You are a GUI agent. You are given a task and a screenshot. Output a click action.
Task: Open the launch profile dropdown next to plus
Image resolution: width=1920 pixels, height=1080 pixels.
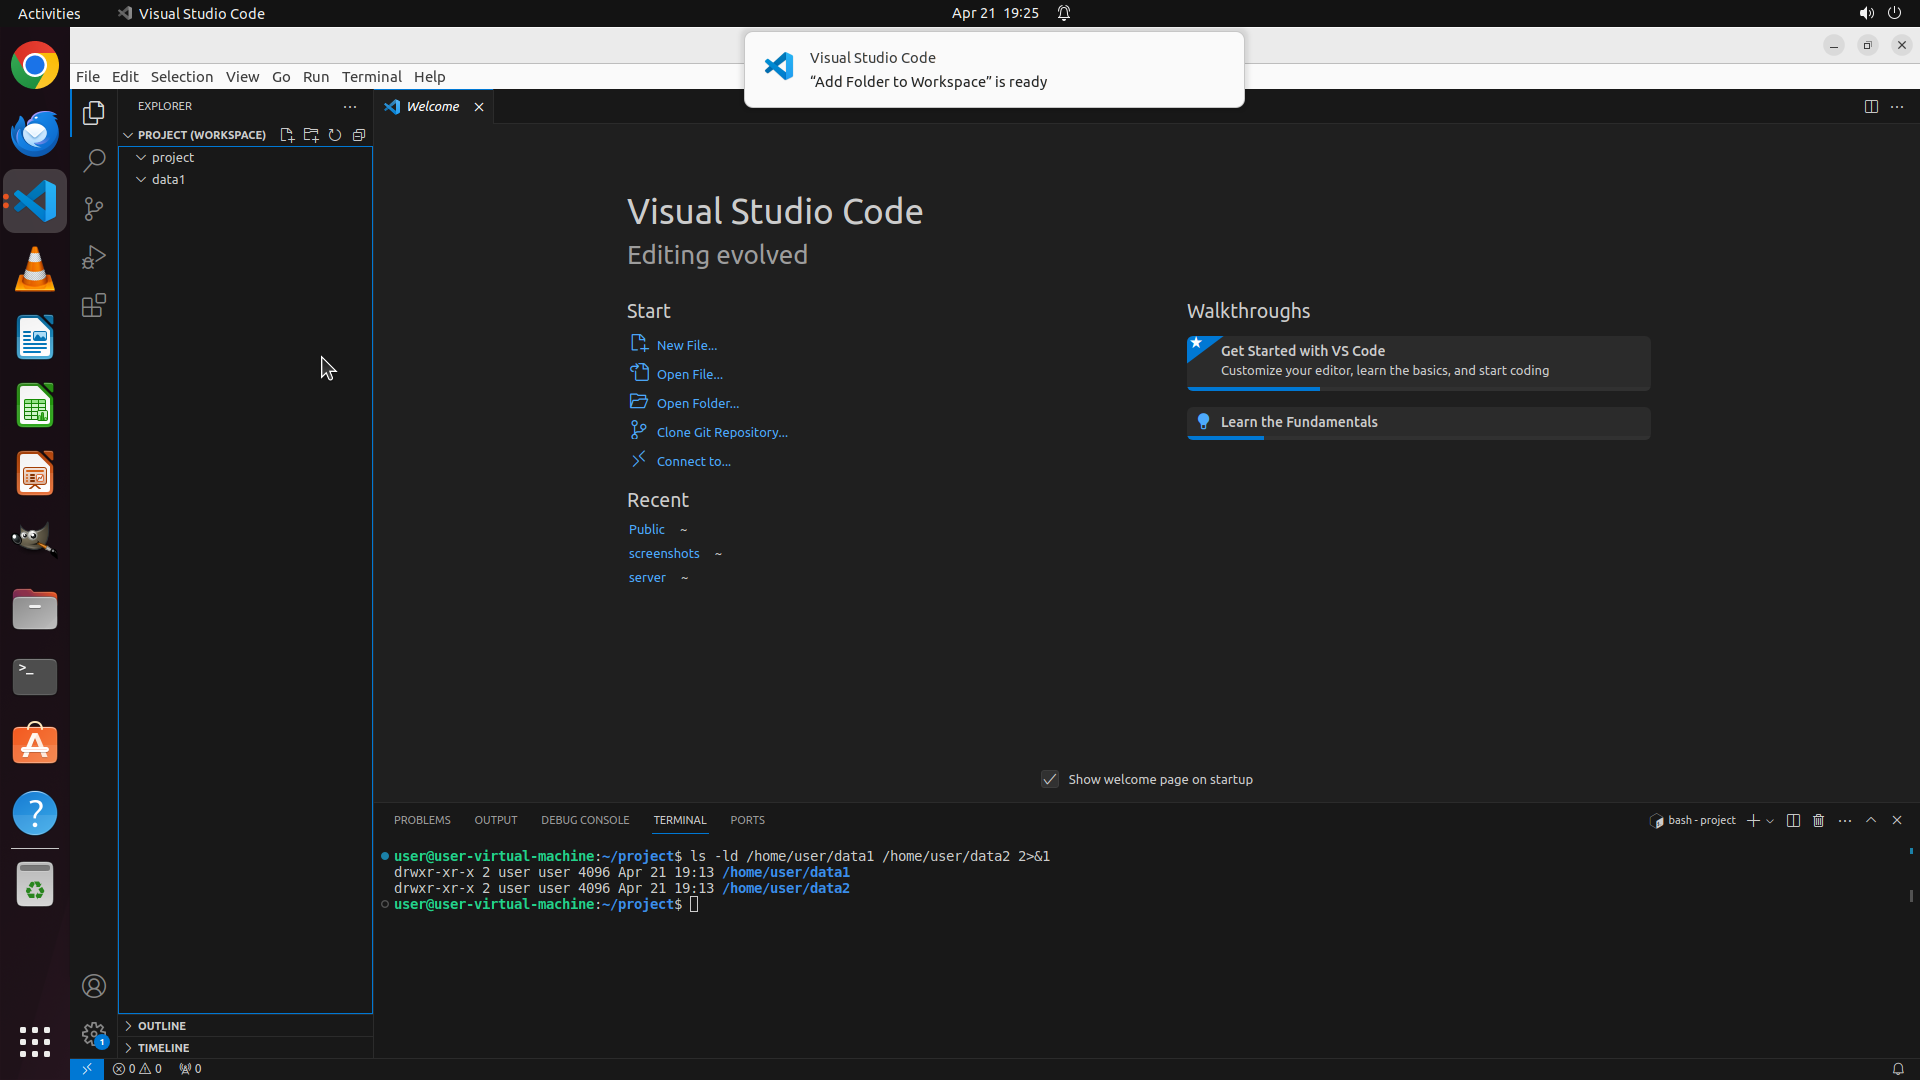pos(1771,821)
